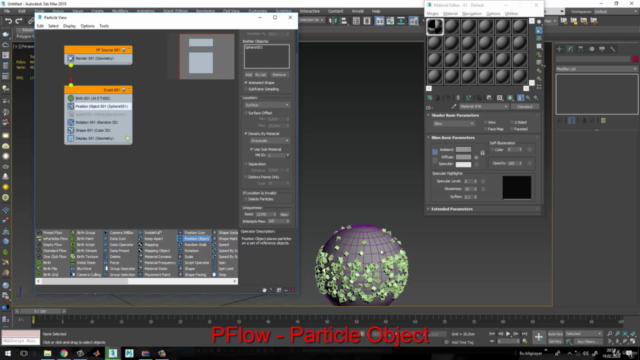The width and height of the screenshot is (640, 360).
Task: Open Particle View Select menu
Action: pos(53,26)
